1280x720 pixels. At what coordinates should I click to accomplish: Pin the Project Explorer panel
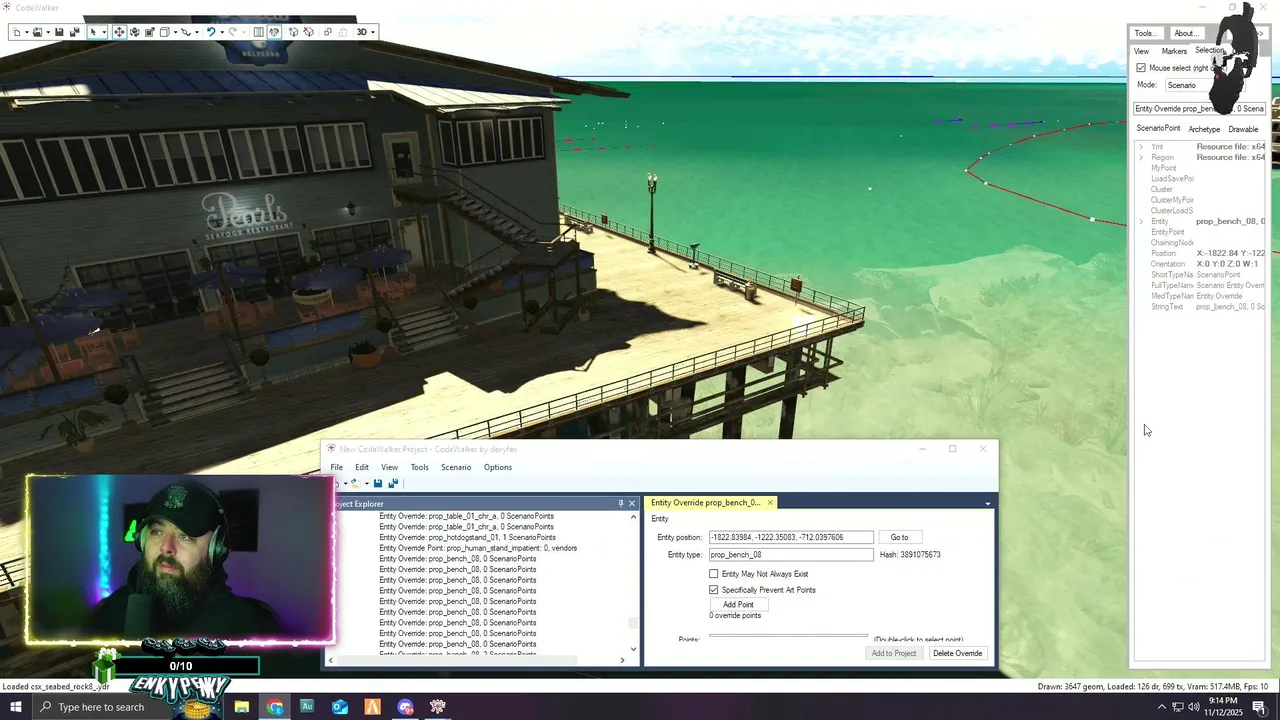620,503
